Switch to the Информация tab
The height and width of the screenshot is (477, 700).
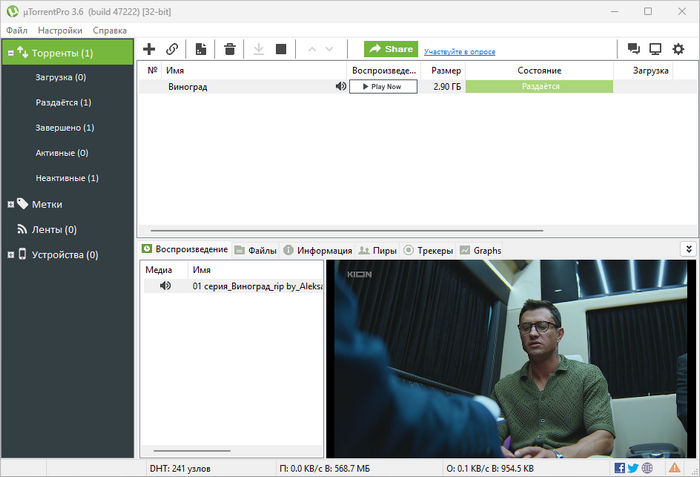(318, 250)
